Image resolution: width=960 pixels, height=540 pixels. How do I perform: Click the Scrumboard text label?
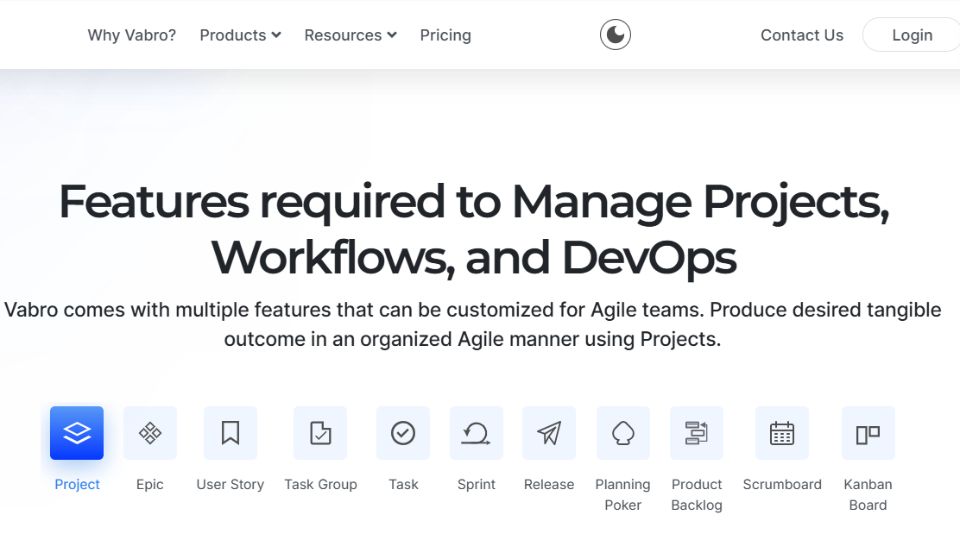tap(782, 484)
